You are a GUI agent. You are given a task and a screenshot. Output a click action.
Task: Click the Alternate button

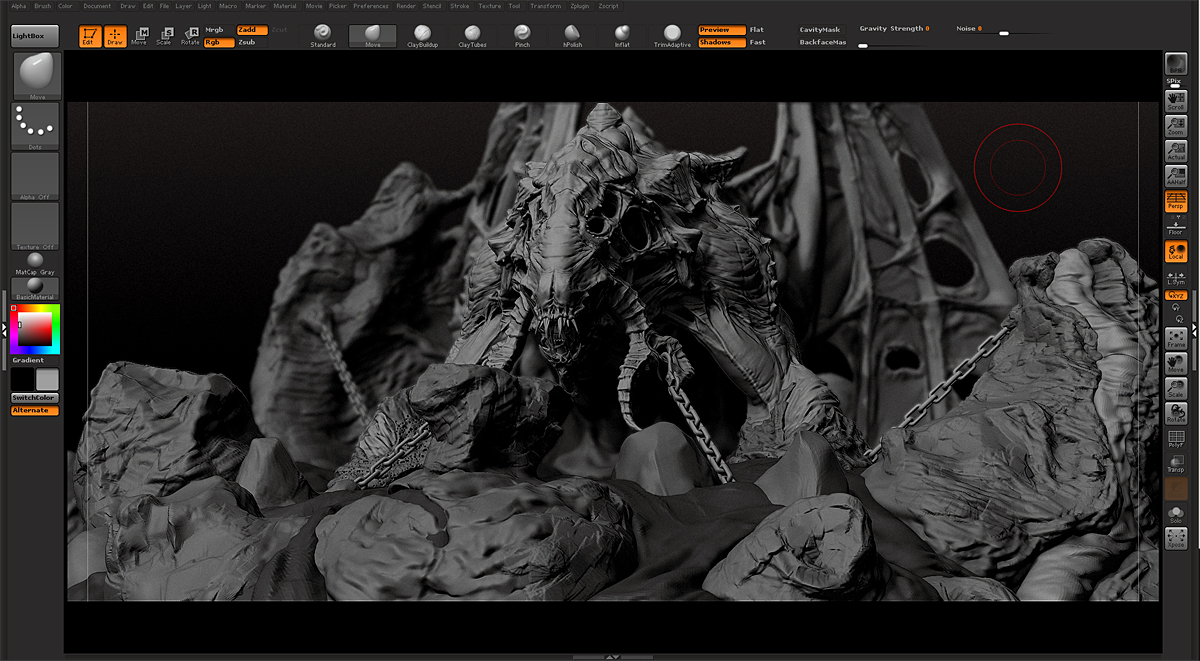click(x=35, y=411)
